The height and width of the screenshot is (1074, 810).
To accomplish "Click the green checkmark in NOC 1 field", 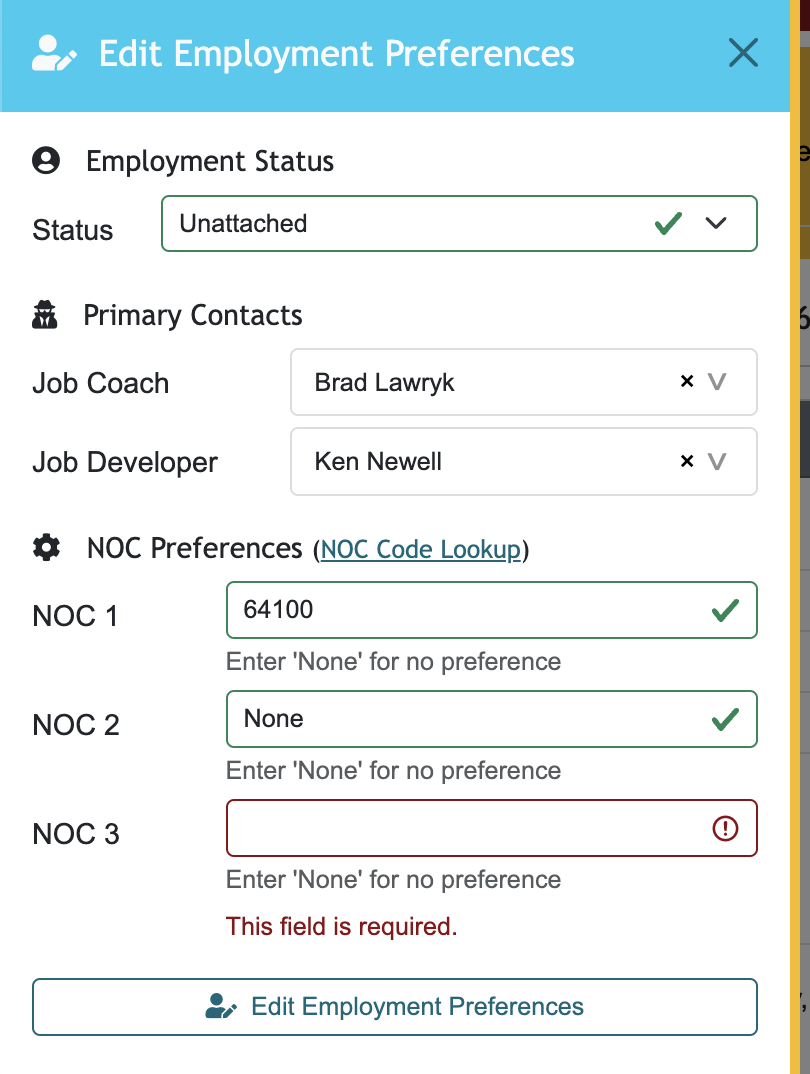I will (725, 610).
